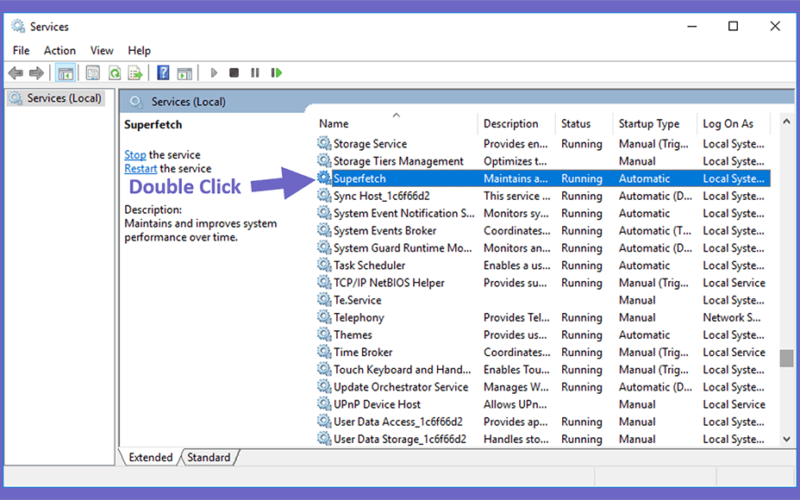Viewport: 800px width, 500px height.
Task: Click 'Monitors sy...' description cell
Action: 516,213
